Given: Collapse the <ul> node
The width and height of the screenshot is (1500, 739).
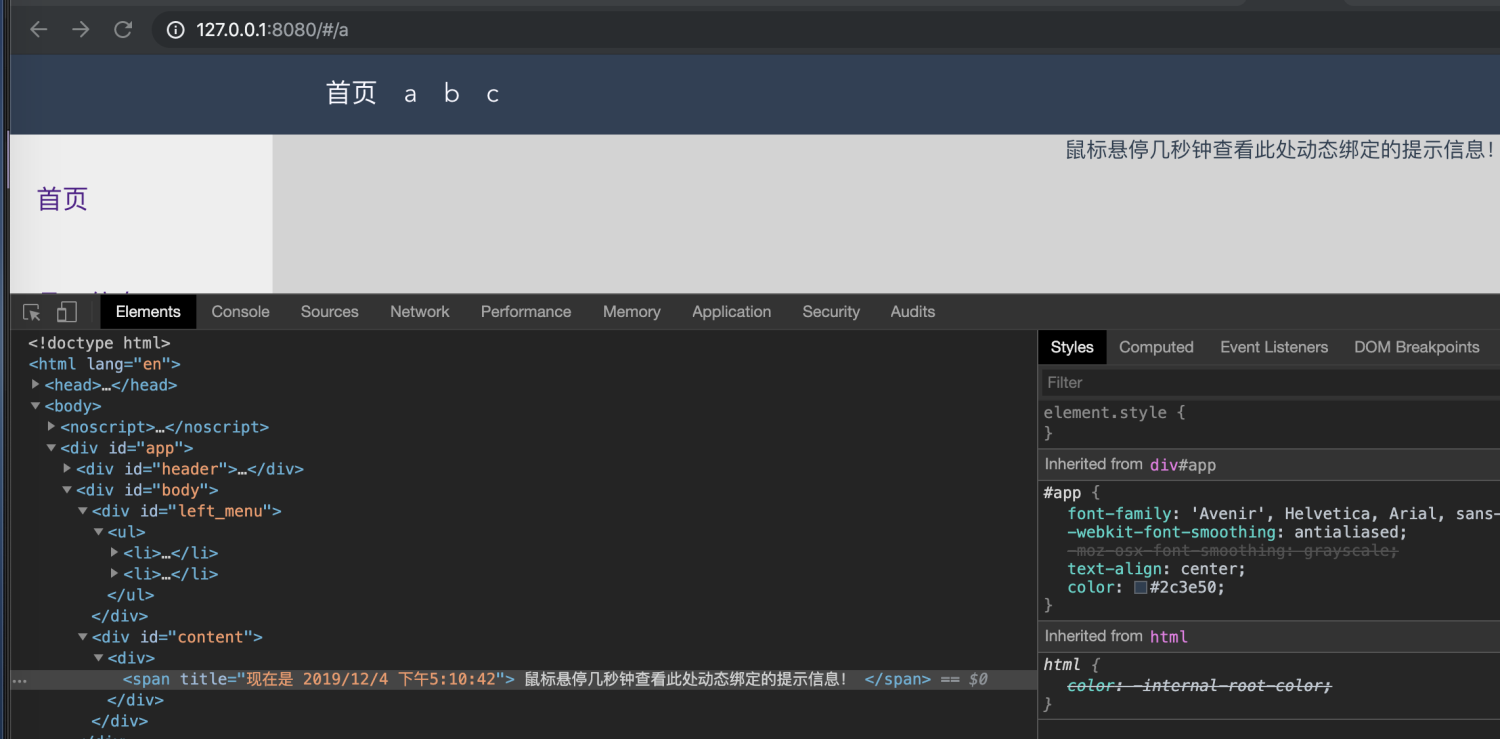Looking at the screenshot, I should click(x=99, y=532).
